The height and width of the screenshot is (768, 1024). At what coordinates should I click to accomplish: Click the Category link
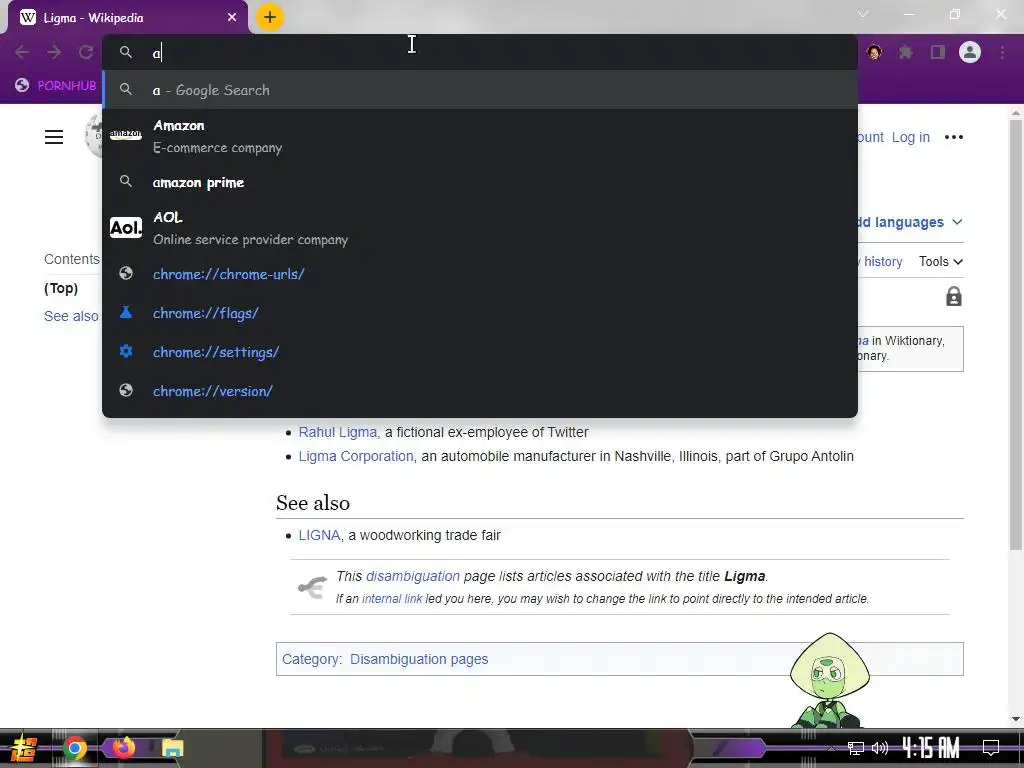click(x=310, y=659)
